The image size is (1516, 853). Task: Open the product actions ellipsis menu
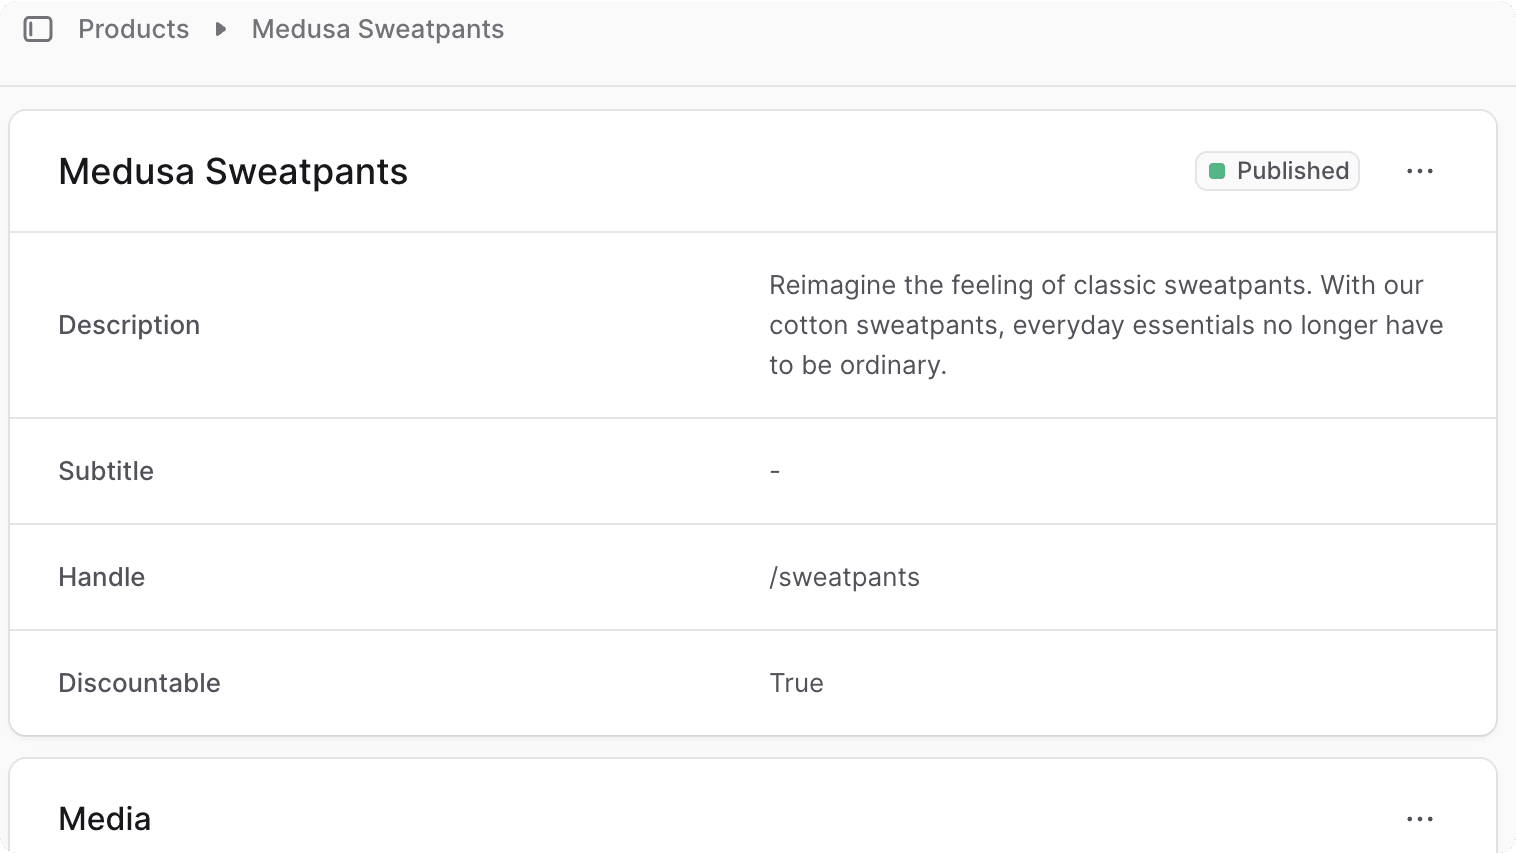coord(1419,171)
